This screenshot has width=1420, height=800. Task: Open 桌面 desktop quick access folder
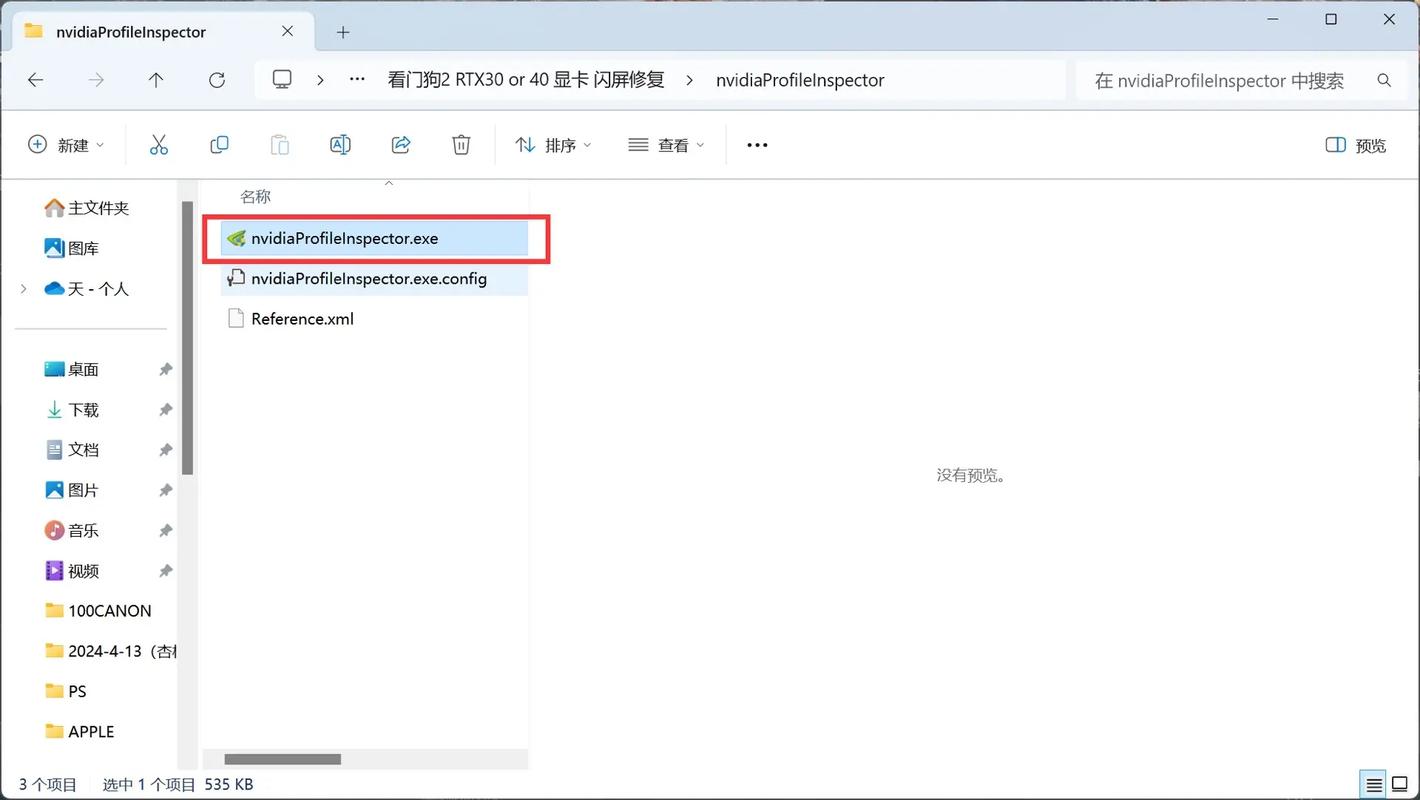point(72,369)
